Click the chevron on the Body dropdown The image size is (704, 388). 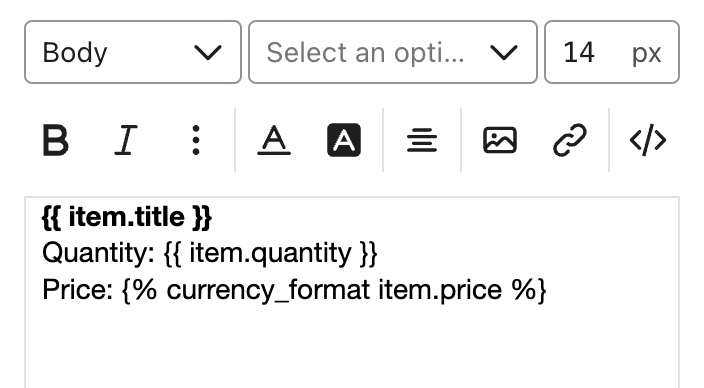(208, 53)
